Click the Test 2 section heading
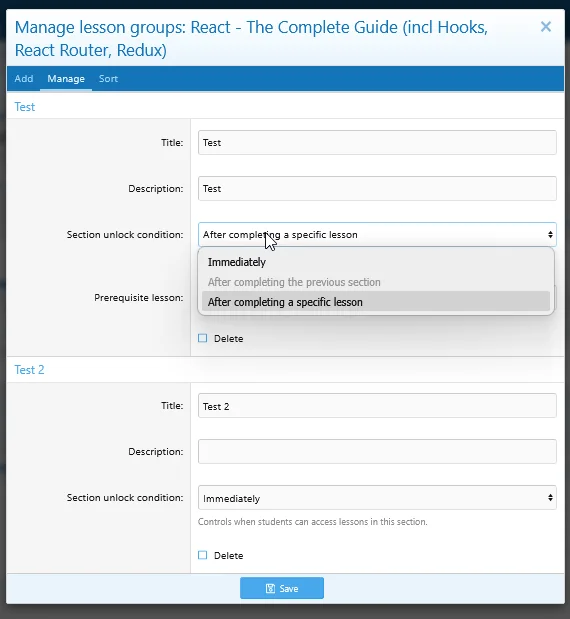The height and width of the screenshot is (619, 570). click(x=29, y=370)
